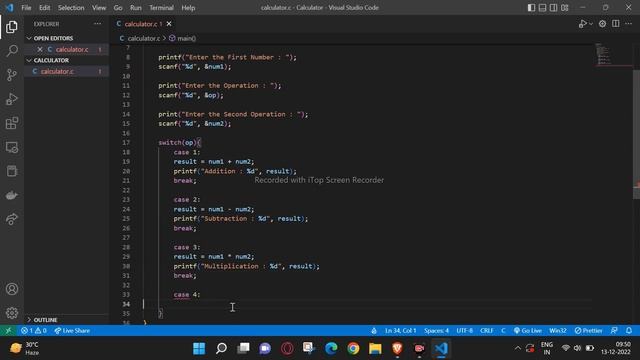The height and width of the screenshot is (360, 640).
Task: Change indentation via Spaces: 4
Action: (x=436, y=331)
